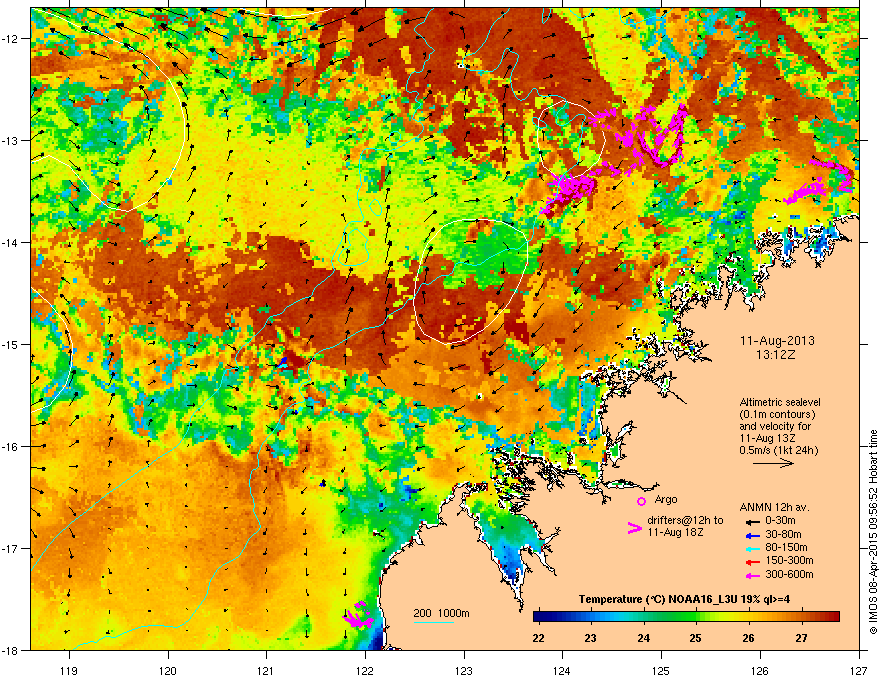880x680 pixels.
Task: Click color bar tick label 22
Action: pos(538,638)
